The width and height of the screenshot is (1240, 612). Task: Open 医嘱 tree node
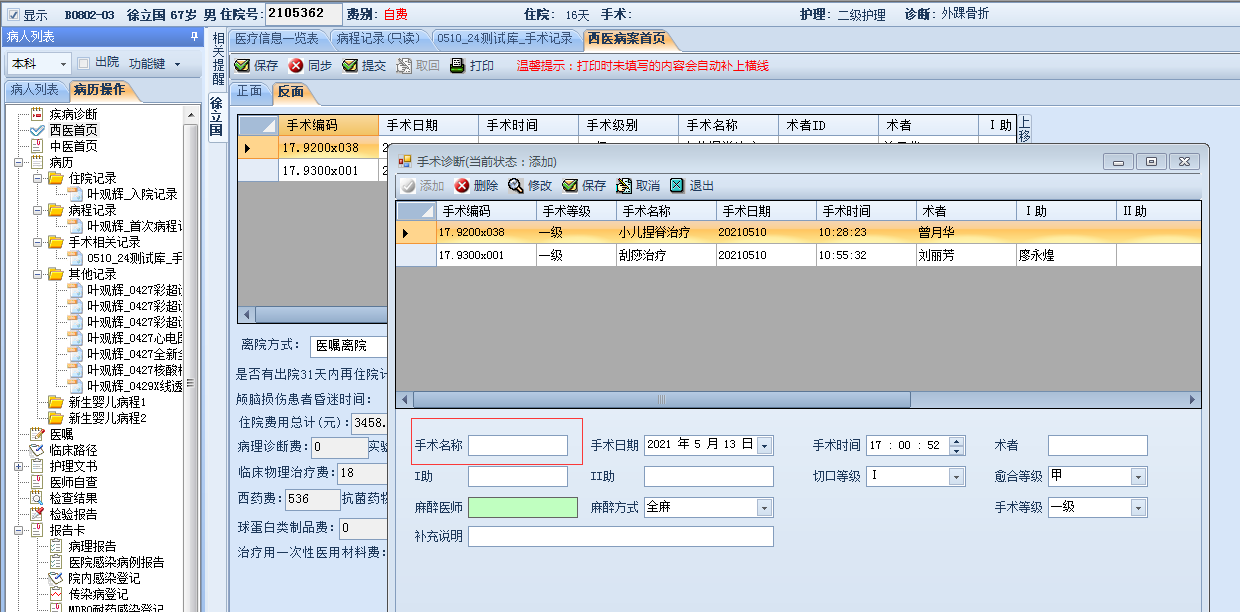(x=61, y=434)
